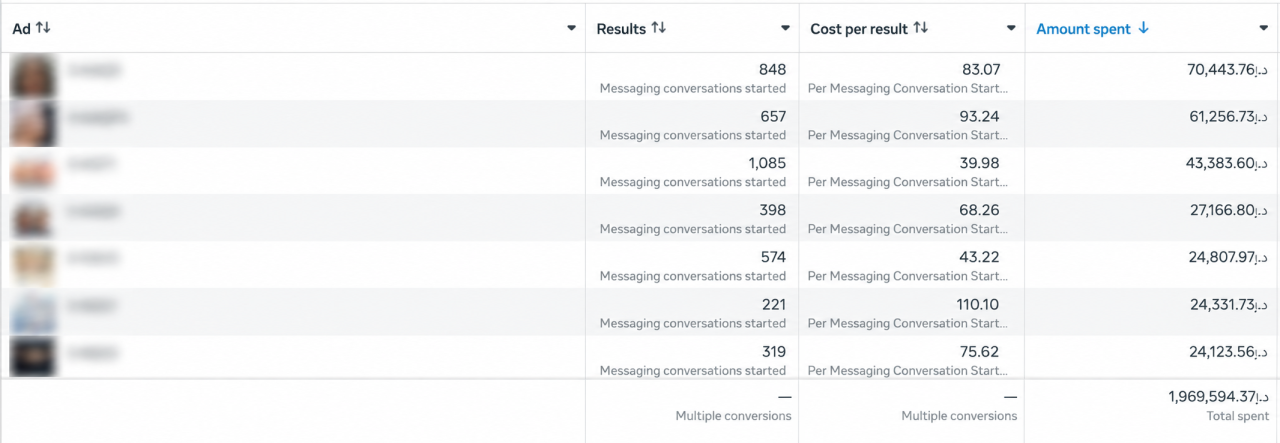The width and height of the screenshot is (1280, 443).
Task: Click the Results sort arrows icon
Action: pos(658,28)
